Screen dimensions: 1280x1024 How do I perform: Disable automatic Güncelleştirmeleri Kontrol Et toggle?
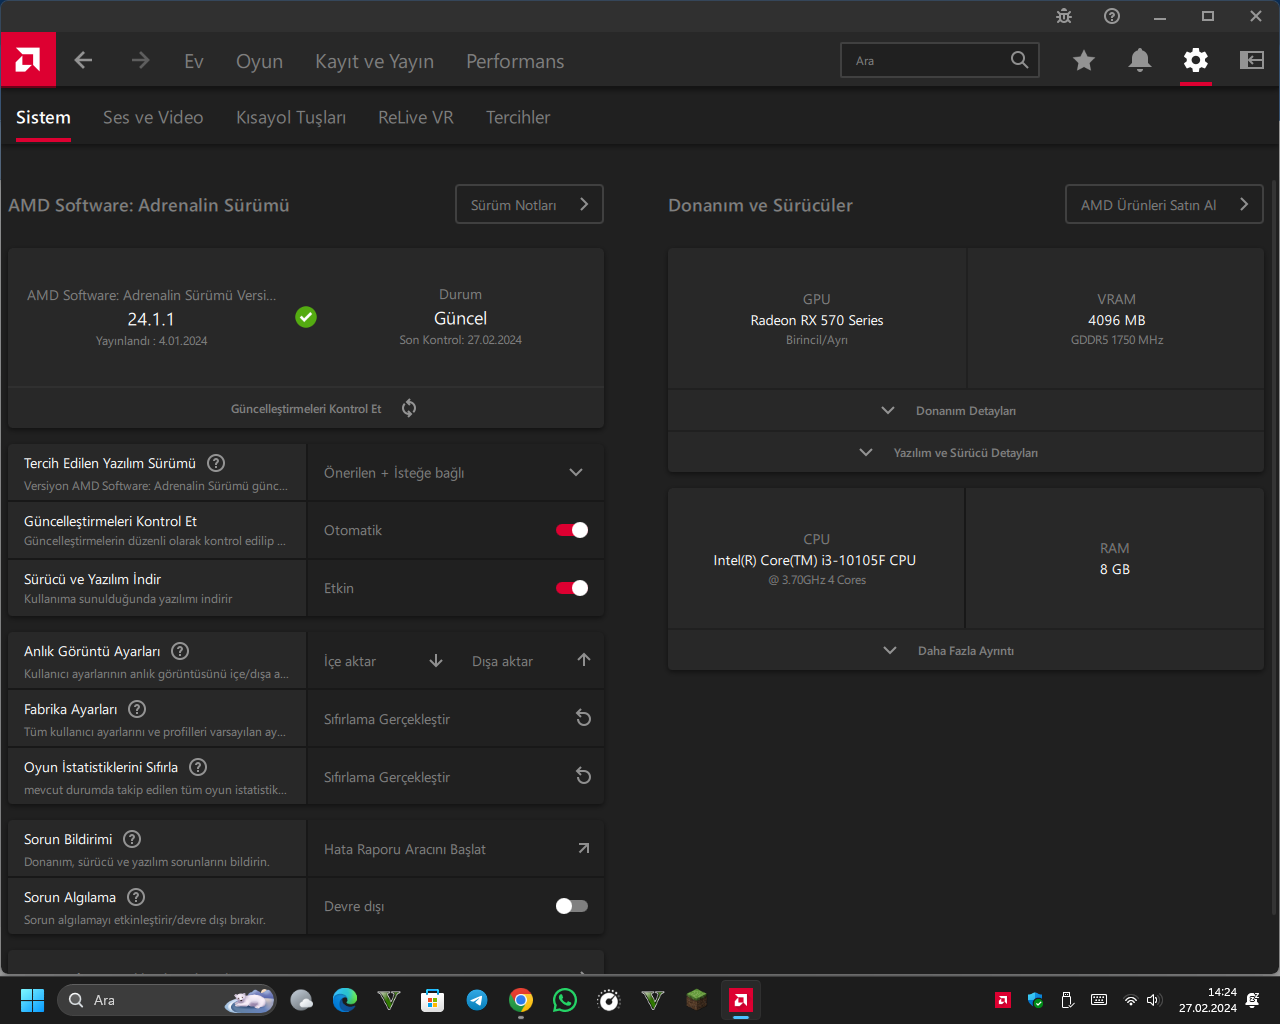[572, 530]
